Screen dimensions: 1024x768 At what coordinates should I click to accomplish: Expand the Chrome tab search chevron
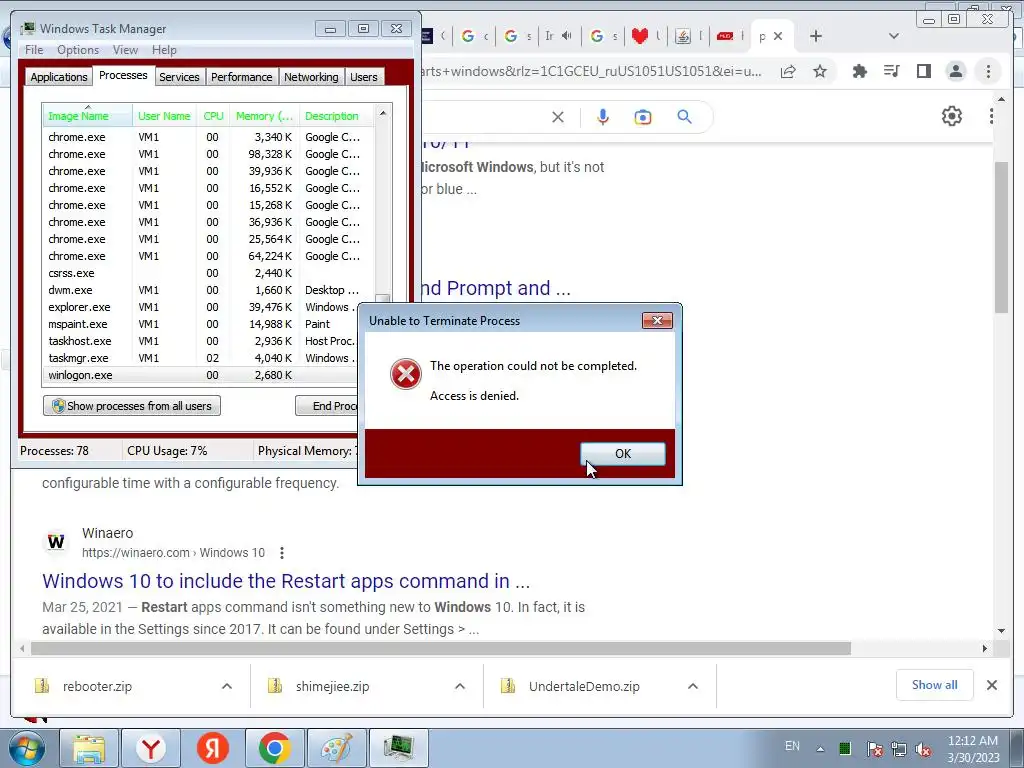893,36
